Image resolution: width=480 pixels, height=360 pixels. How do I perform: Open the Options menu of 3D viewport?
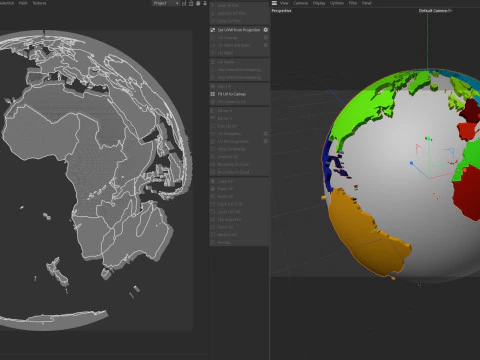tap(337, 3)
